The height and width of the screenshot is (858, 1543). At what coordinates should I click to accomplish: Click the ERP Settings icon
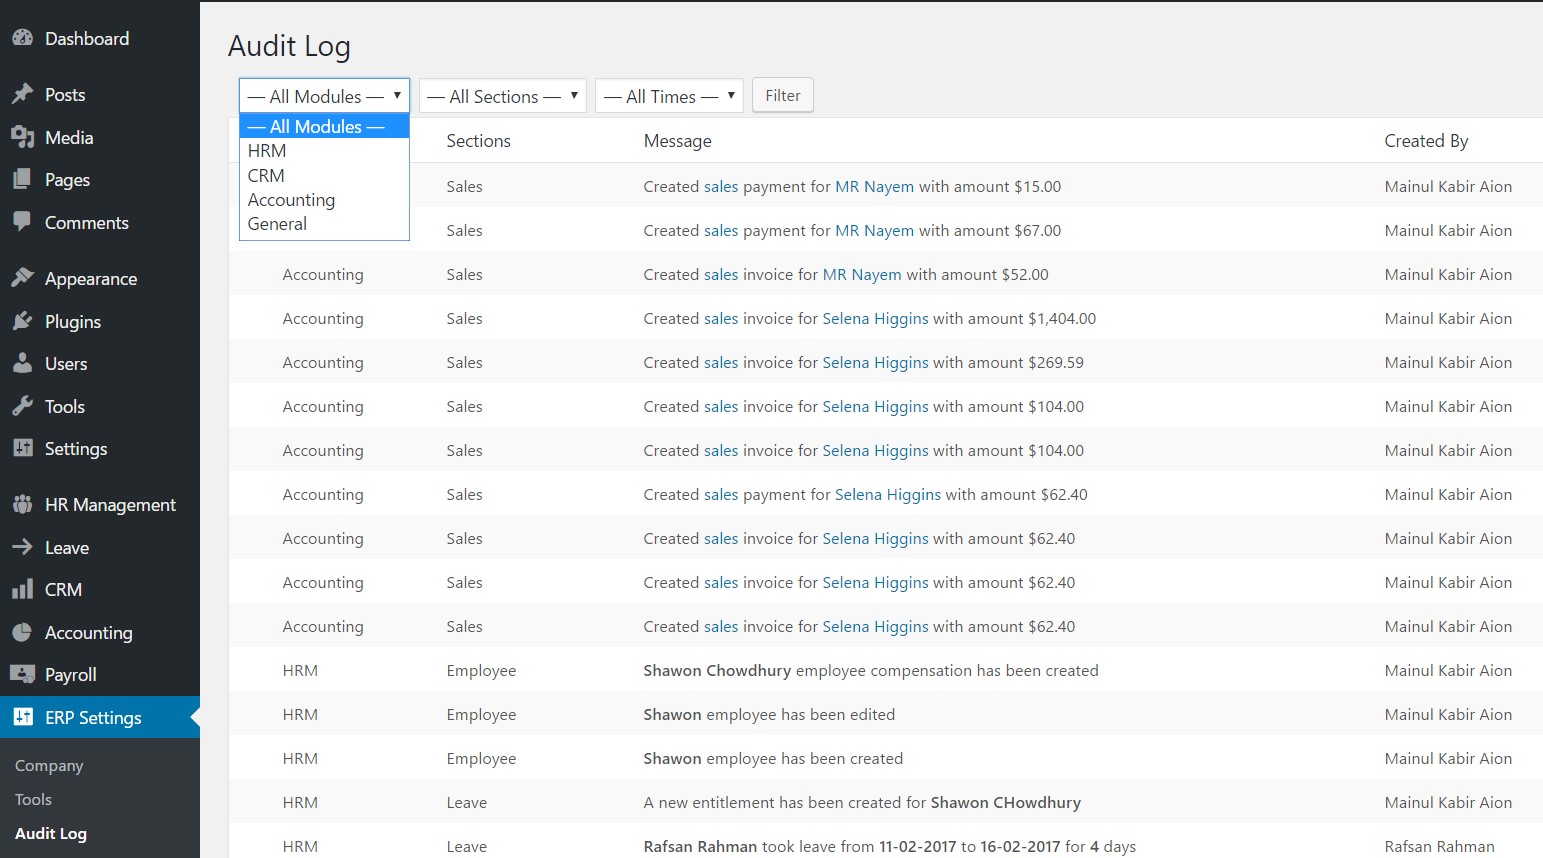pyautogui.click(x=22, y=717)
